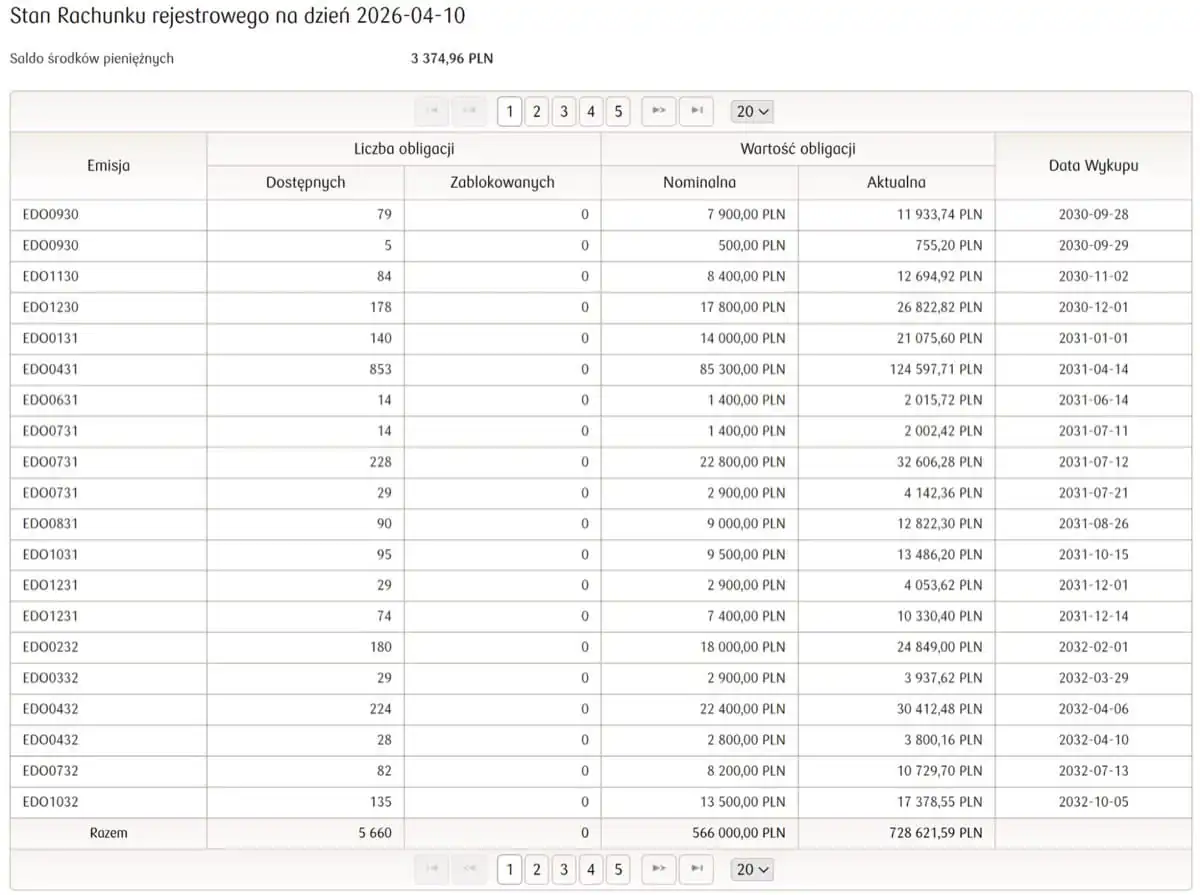Open page 5 from top paginator
Viewport: 1200px width, 895px height.
click(x=618, y=111)
